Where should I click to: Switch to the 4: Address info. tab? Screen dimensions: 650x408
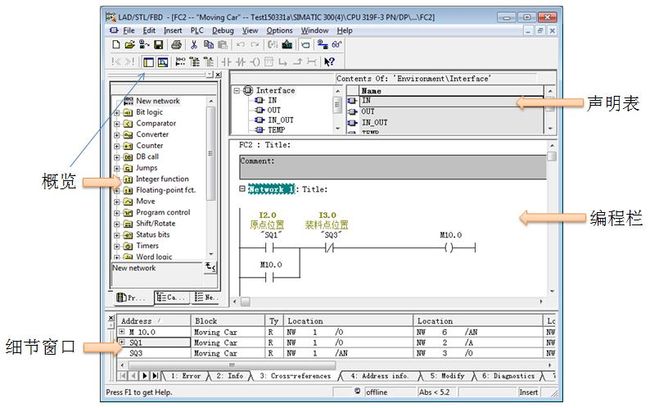click(x=379, y=376)
